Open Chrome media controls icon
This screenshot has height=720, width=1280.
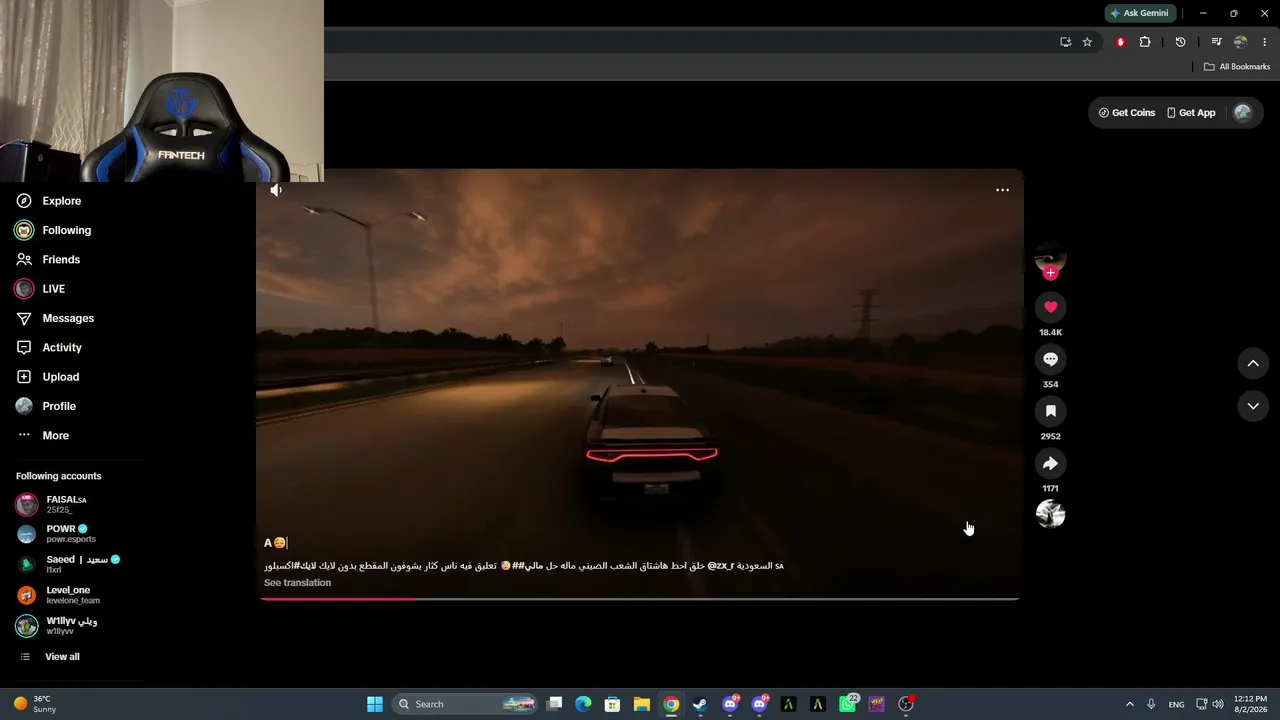point(1216,42)
